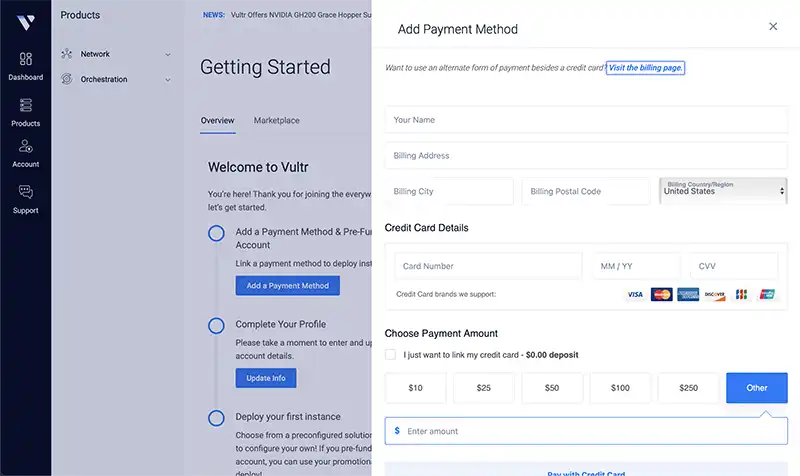The width and height of the screenshot is (800, 476).
Task: Focus the Billing City field
Action: (x=449, y=191)
